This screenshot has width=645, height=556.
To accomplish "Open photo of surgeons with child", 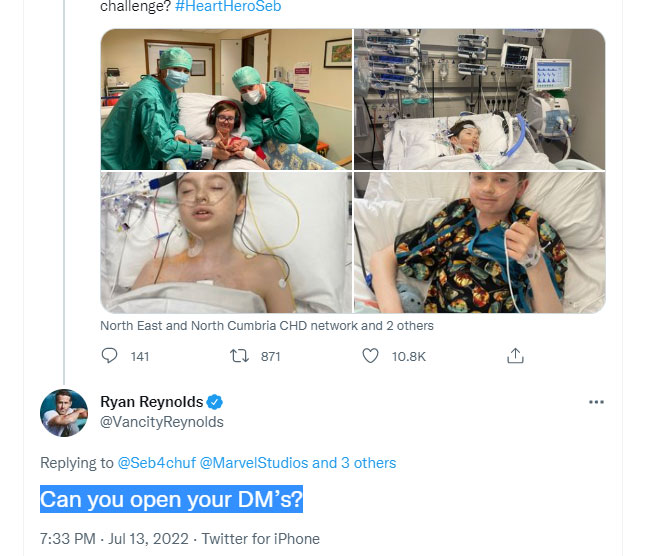I will (225, 99).
